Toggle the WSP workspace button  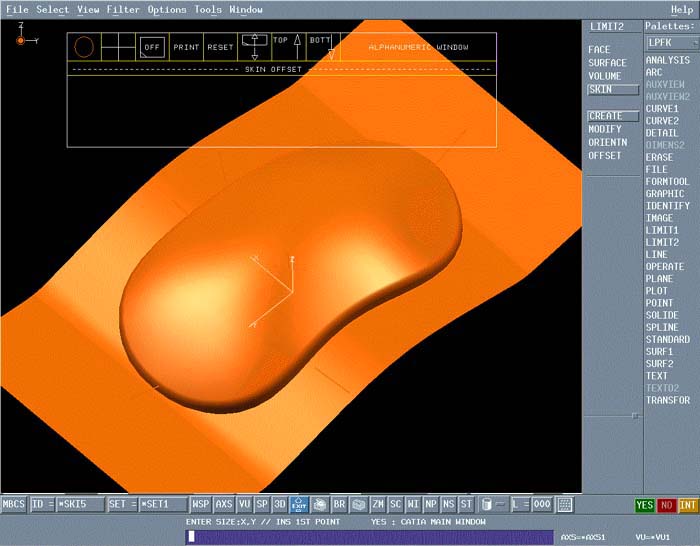tap(201, 505)
